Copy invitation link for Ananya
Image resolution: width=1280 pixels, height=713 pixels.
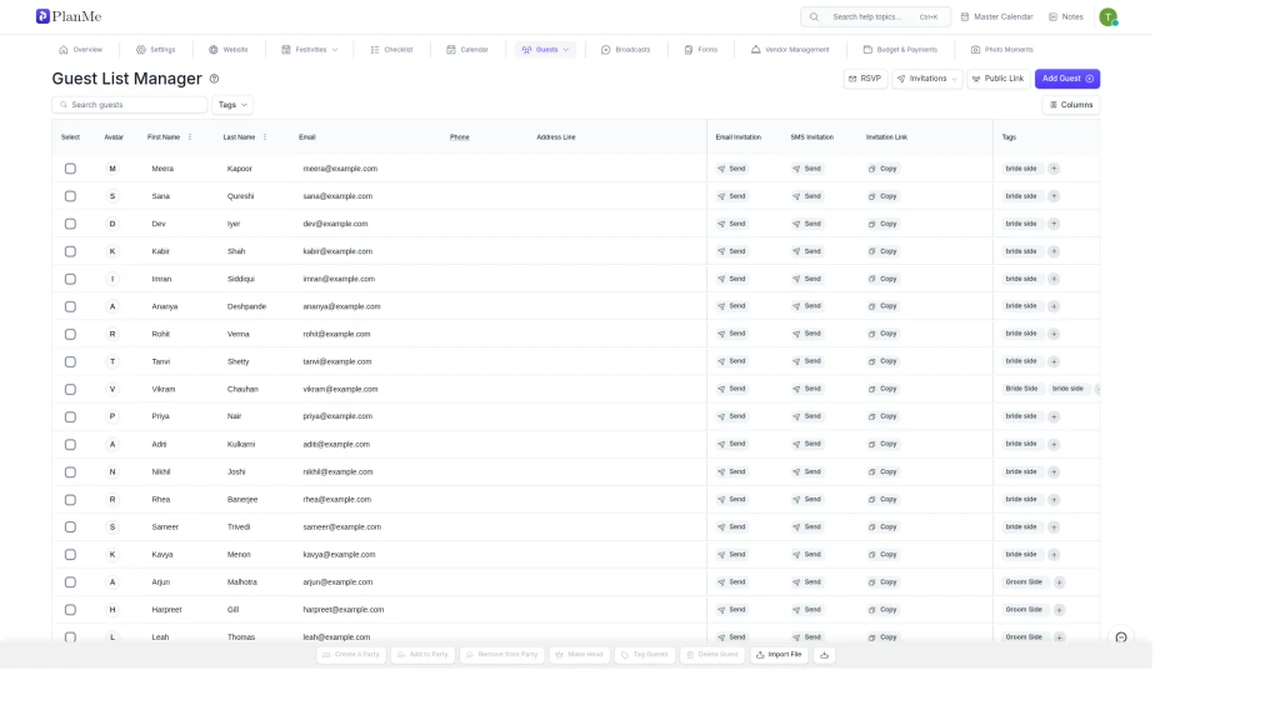tap(883, 306)
